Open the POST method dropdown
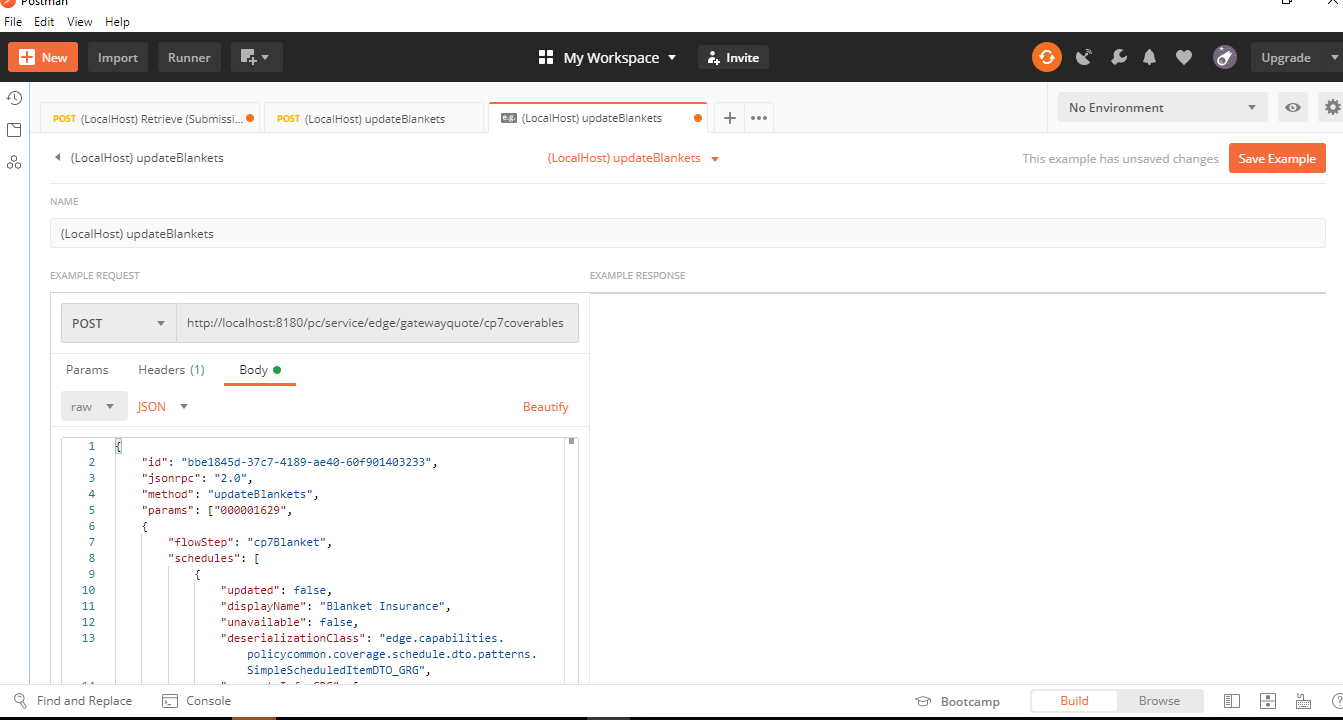The width and height of the screenshot is (1343, 720). (117, 323)
